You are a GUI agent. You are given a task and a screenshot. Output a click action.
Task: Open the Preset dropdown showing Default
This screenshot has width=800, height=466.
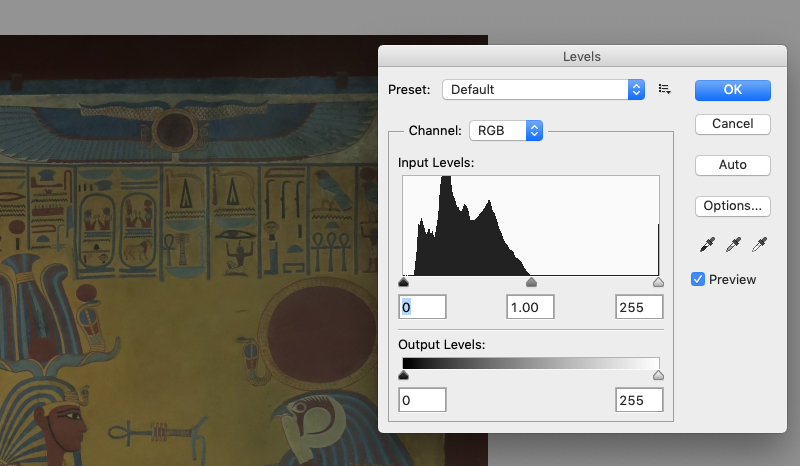click(543, 90)
